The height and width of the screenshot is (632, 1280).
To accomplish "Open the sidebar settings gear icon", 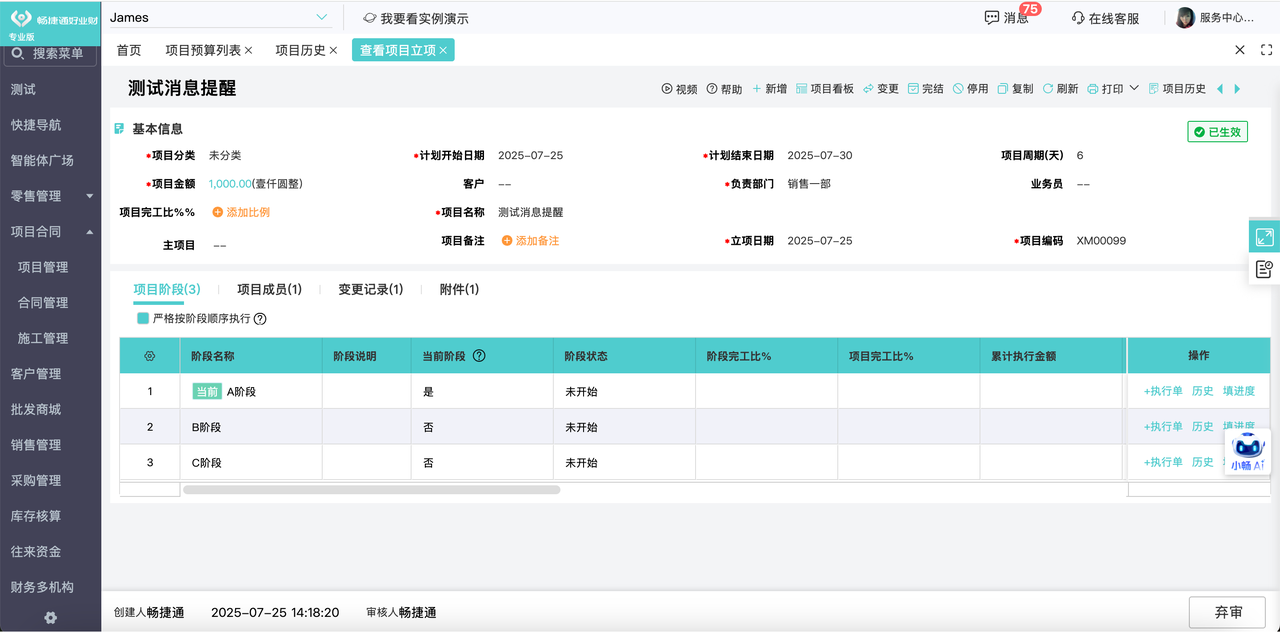I will [50, 618].
